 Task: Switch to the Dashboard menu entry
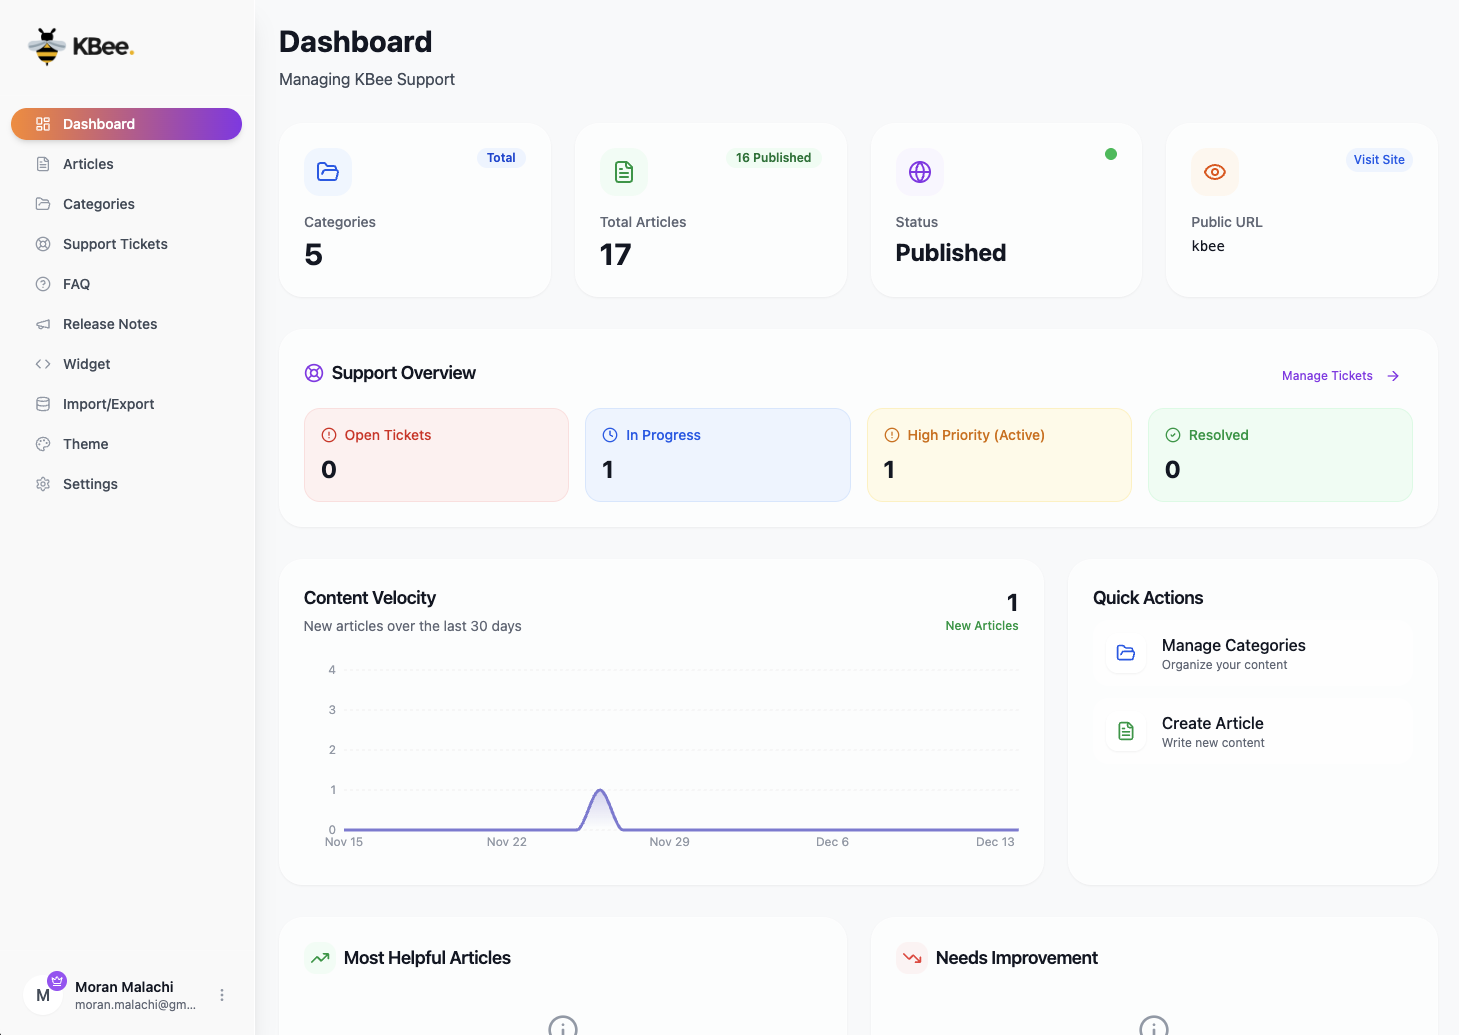(x=98, y=123)
